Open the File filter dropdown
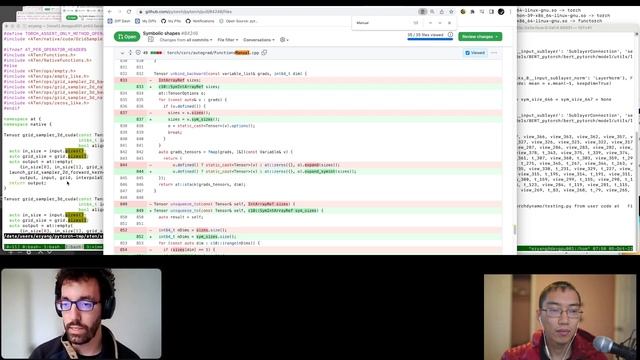640x360 pixels. 228,40
